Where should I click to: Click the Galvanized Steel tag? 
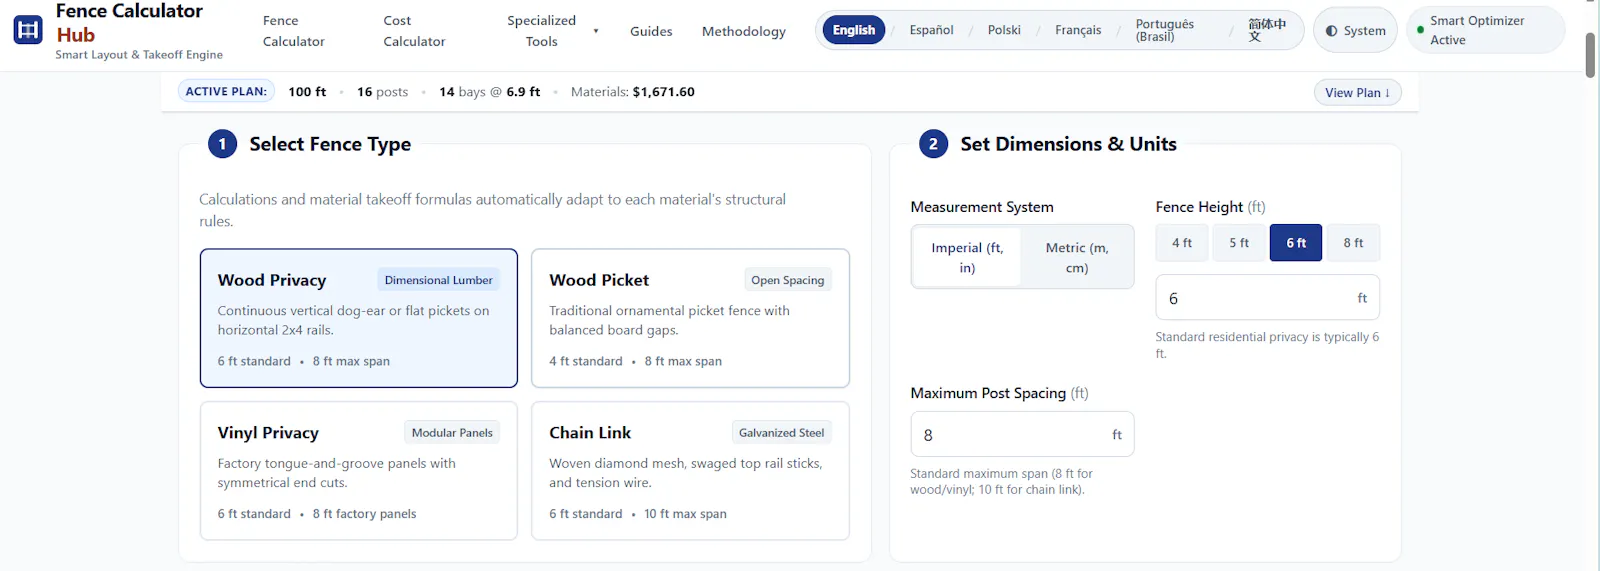(782, 433)
